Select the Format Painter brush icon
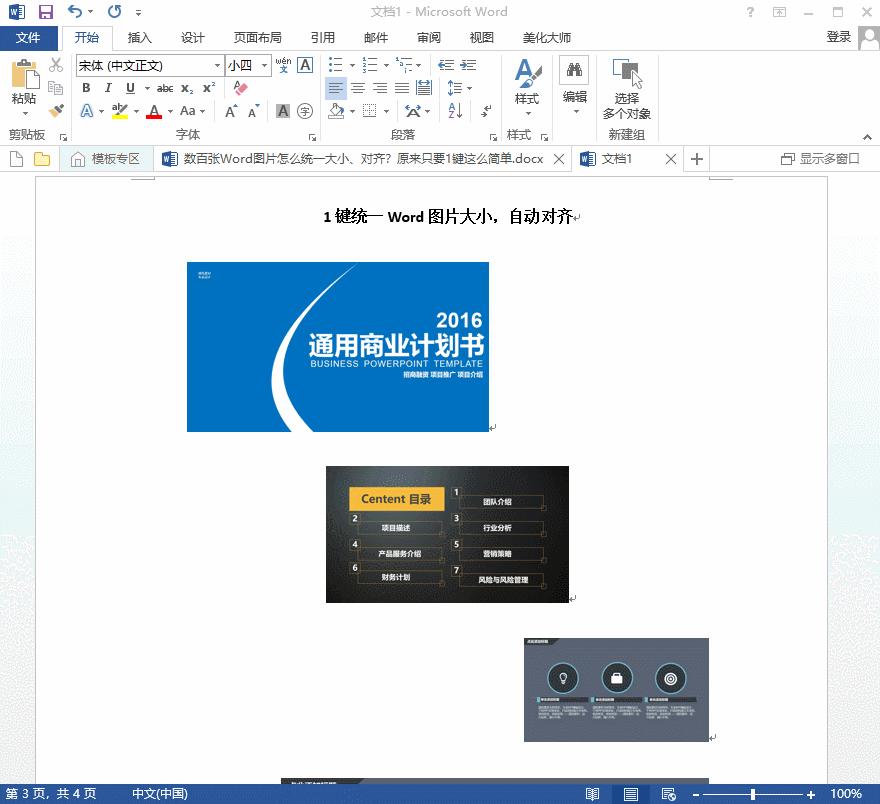The height and width of the screenshot is (804, 880). [57, 110]
